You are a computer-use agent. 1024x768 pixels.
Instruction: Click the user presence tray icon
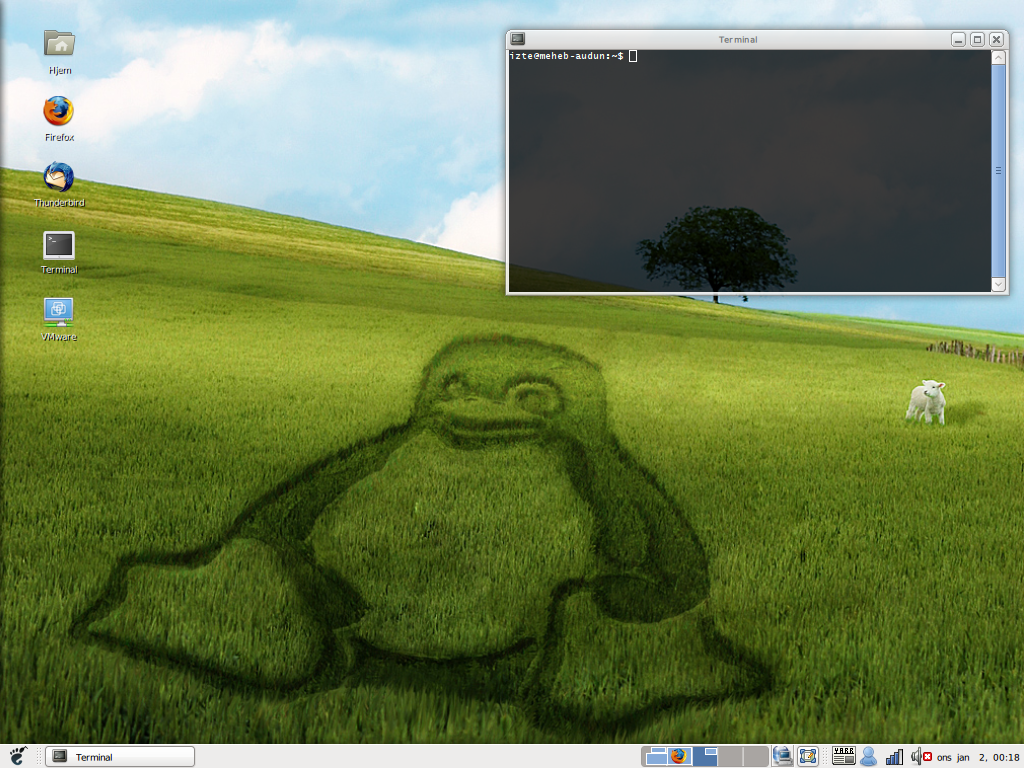tap(869, 756)
